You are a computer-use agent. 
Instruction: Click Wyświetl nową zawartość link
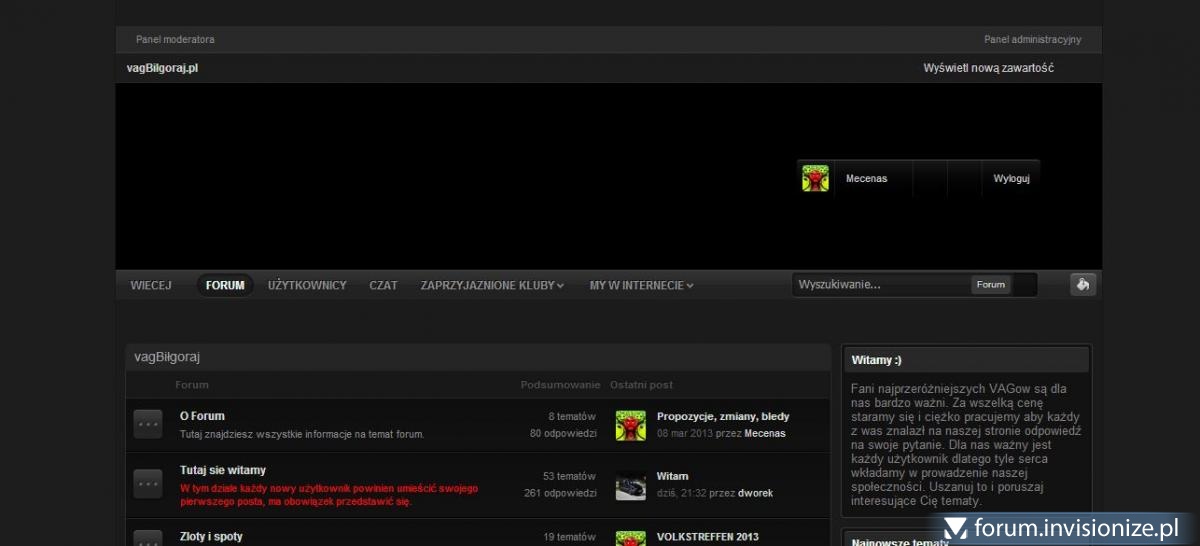tap(988, 68)
